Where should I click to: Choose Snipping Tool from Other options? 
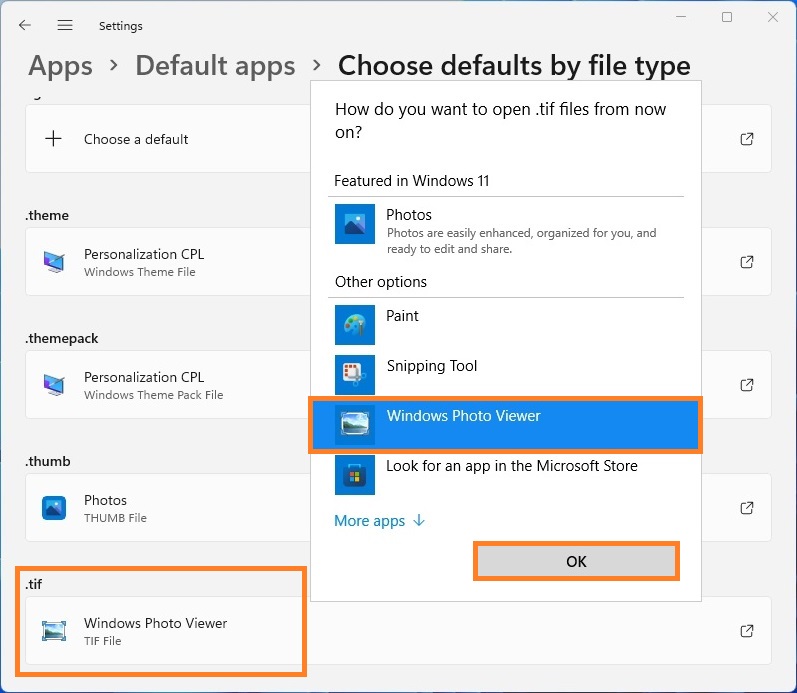coord(506,375)
